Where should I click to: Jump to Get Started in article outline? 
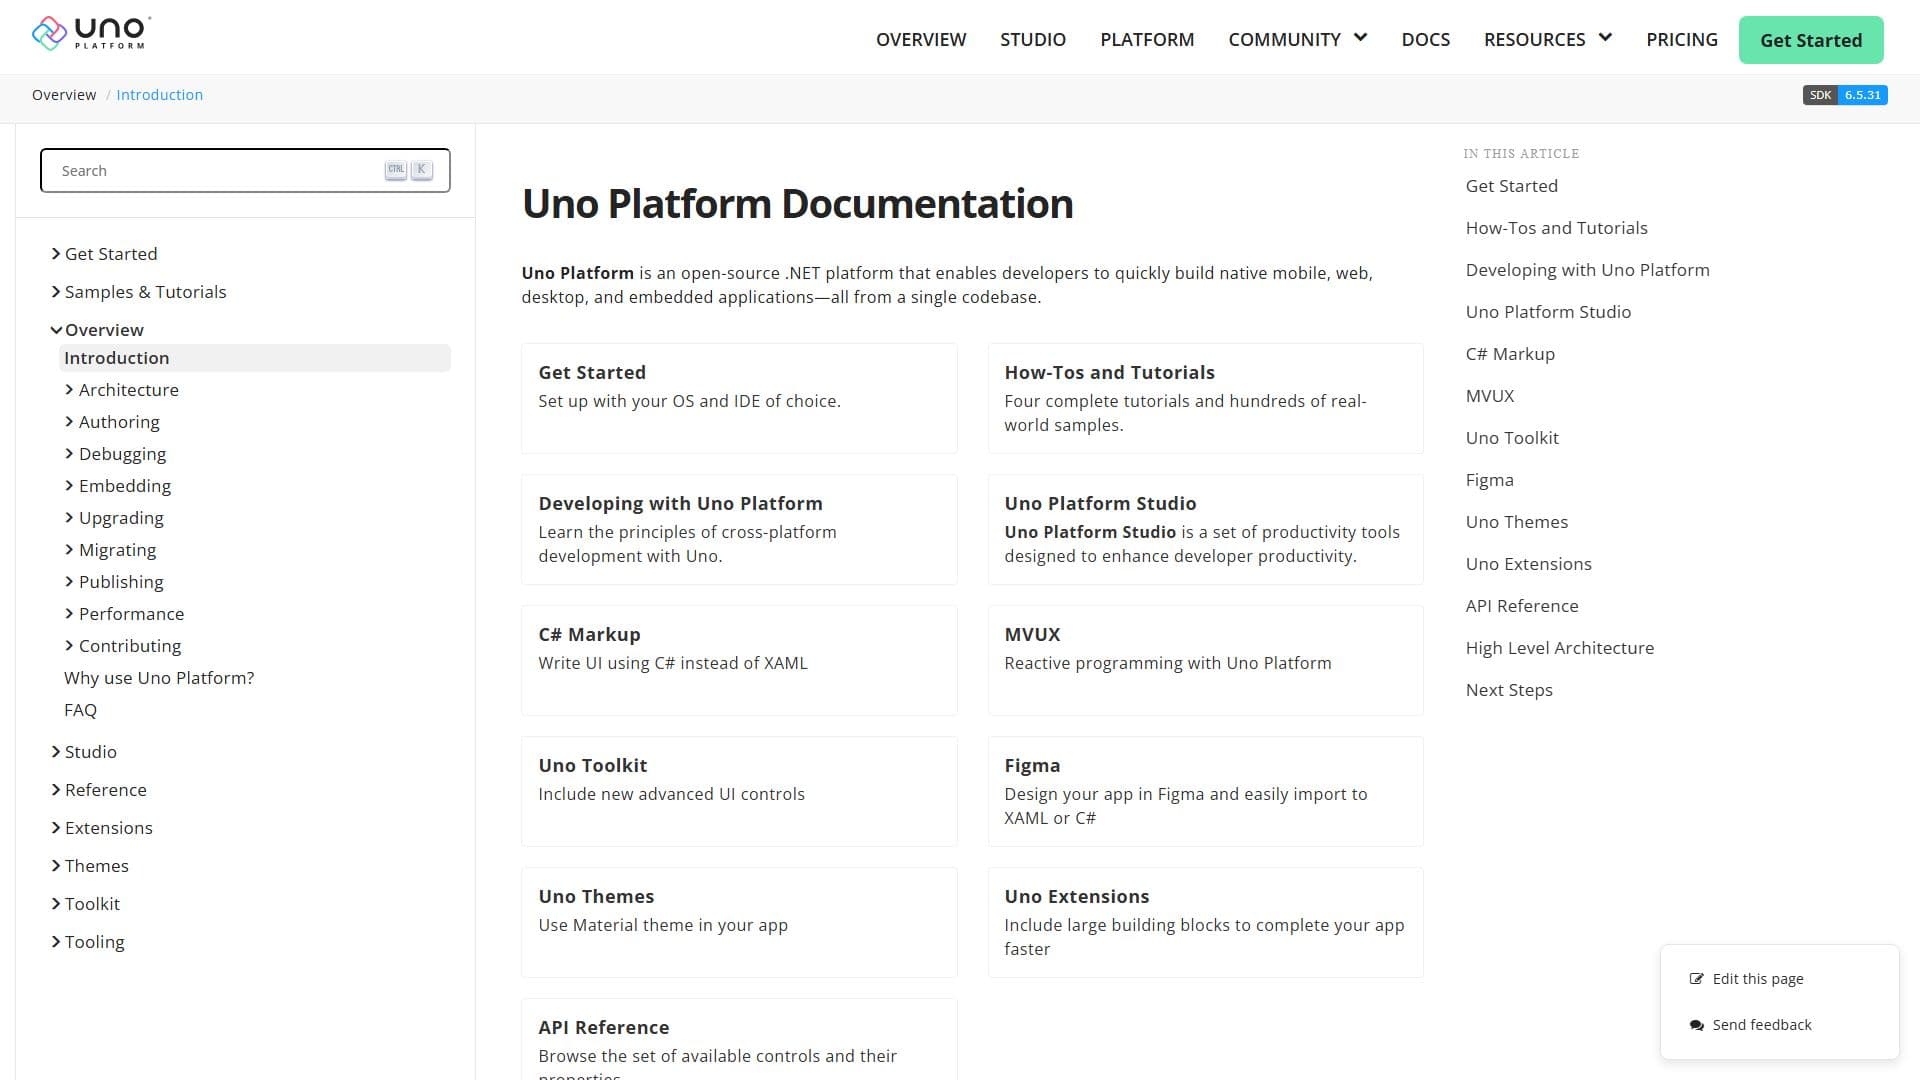pos(1511,186)
